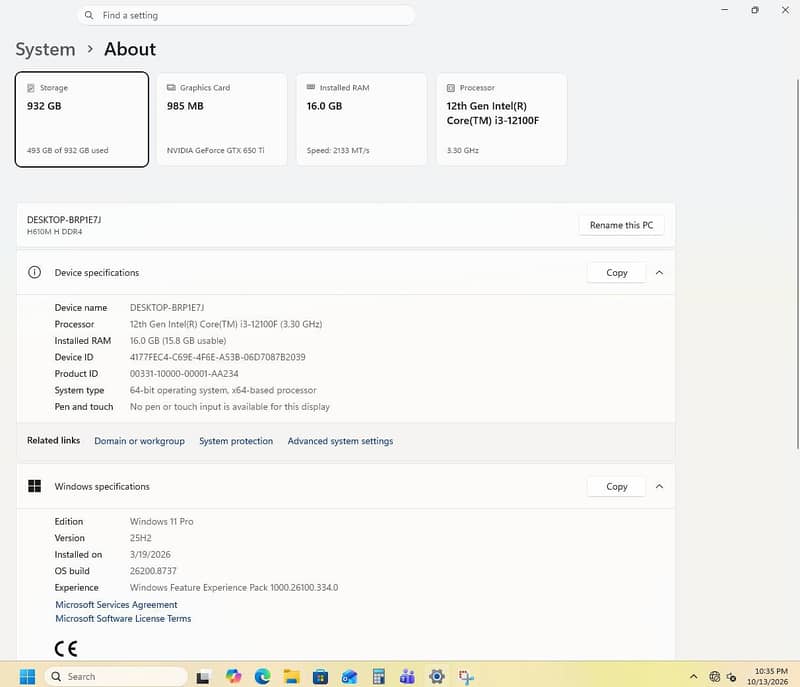
Task: Click the Windows Feature Experience Pack value
Action: coord(234,588)
